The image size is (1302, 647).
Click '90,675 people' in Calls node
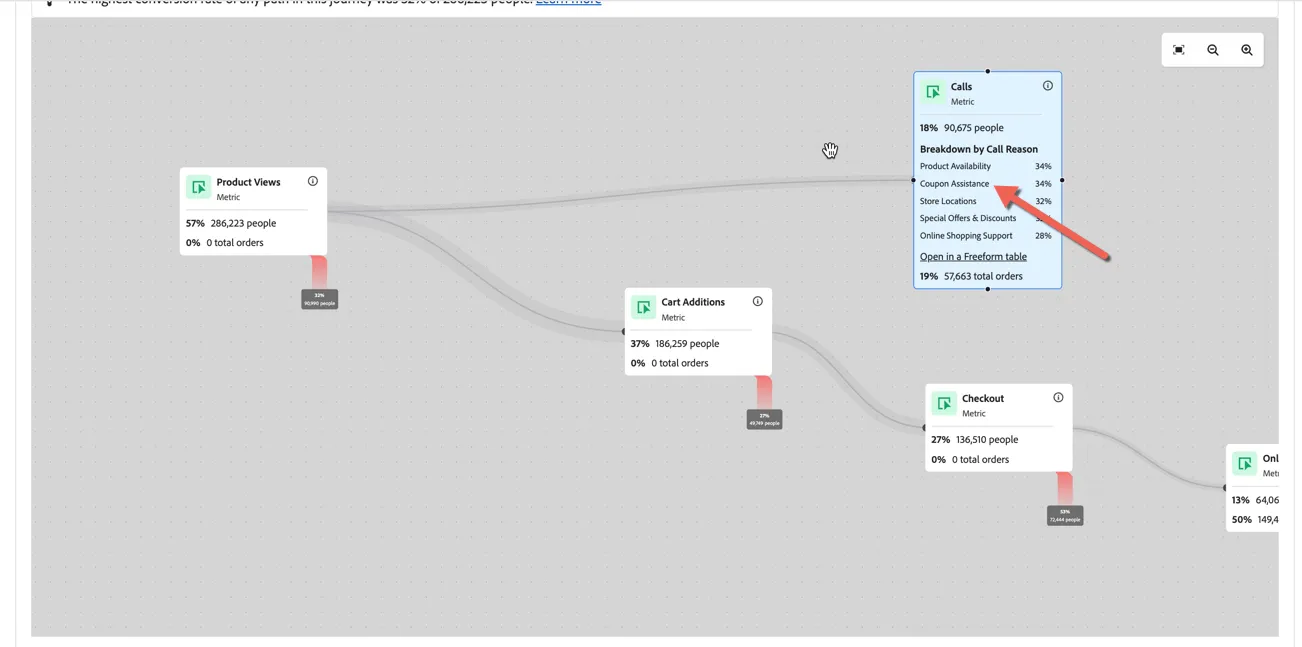974,128
